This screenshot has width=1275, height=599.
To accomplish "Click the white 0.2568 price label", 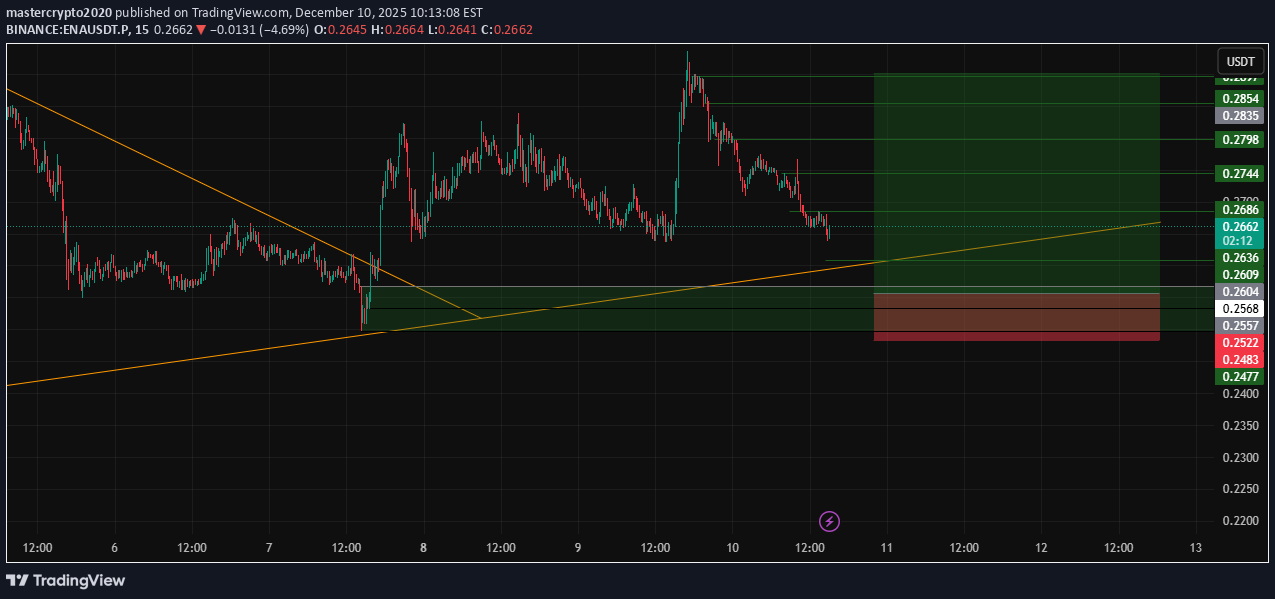I will pos(1239,308).
